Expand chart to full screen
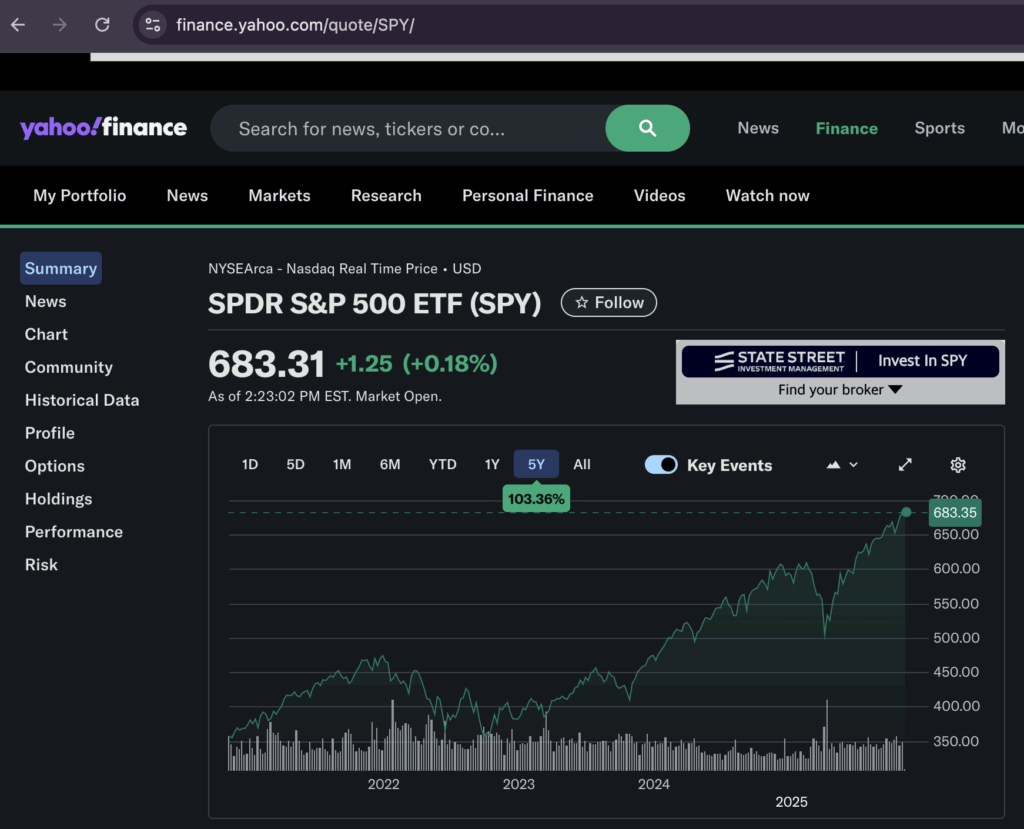Screen dimensions: 1024x829 click(x=905, y=465)
